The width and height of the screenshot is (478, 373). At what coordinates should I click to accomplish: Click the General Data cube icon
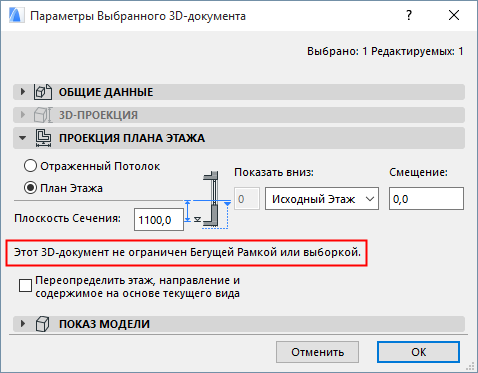pos(43,92)
